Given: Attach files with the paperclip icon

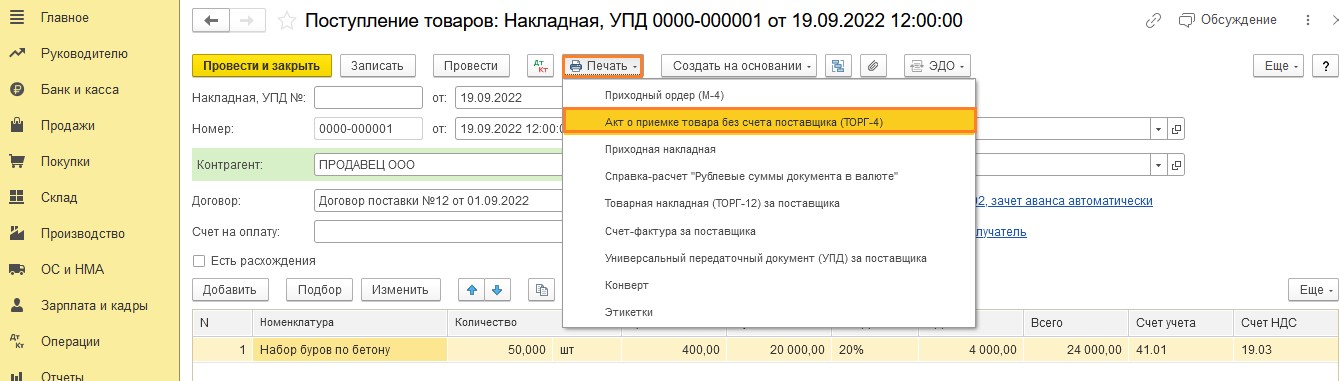Looking at the screenshot, I should 874,66.
